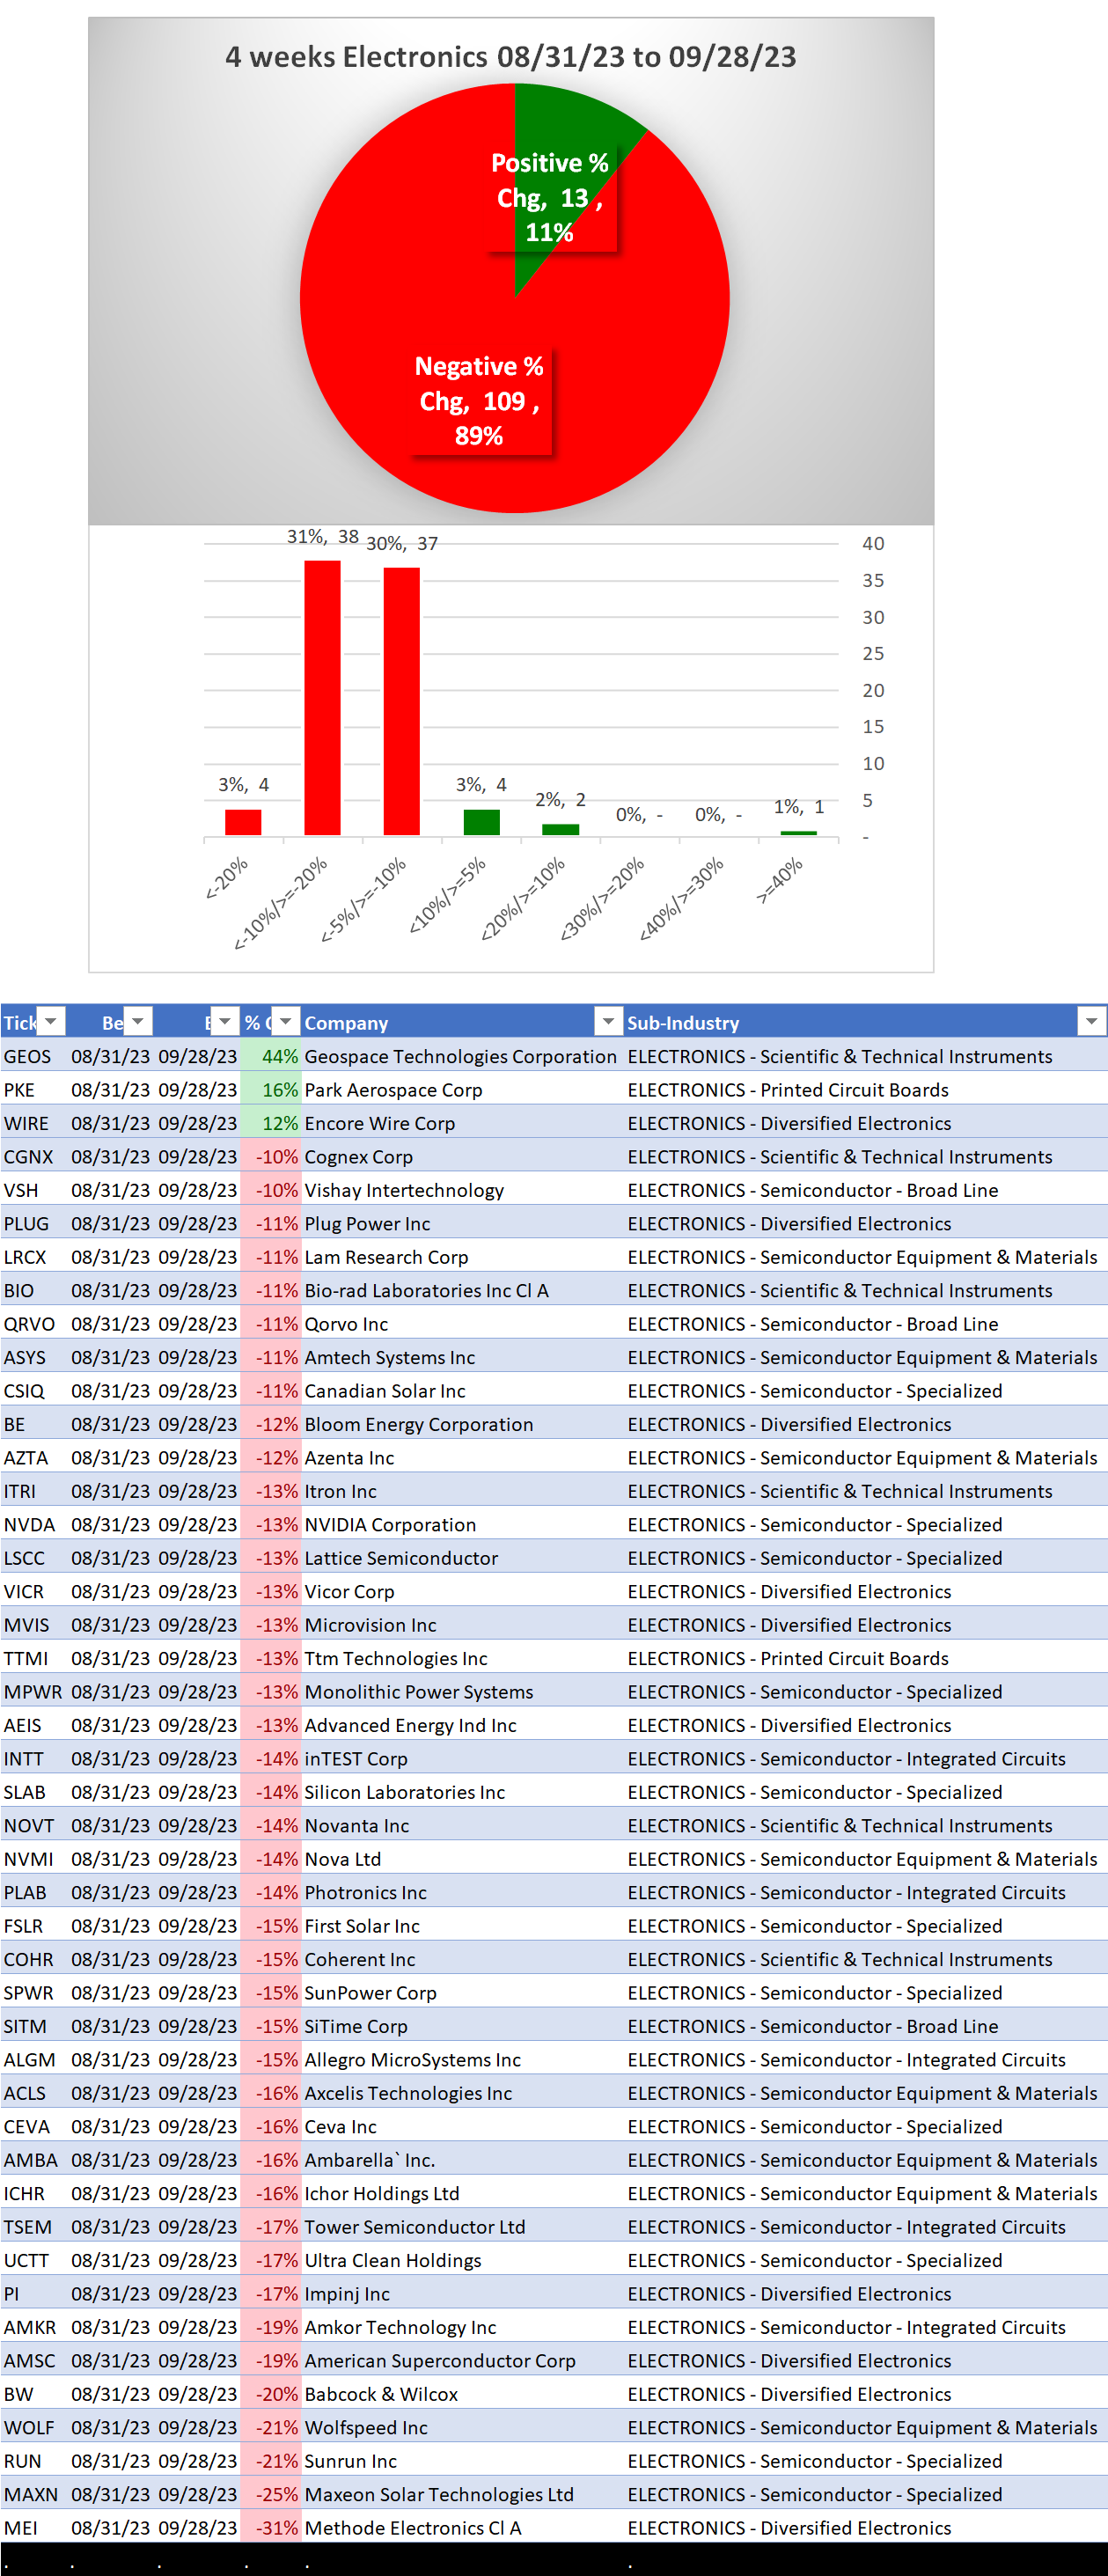This screenshot has height=2576, width=1108.
Task: Select the green Positive % Chg pie slice
Action: tap(560, 130)
